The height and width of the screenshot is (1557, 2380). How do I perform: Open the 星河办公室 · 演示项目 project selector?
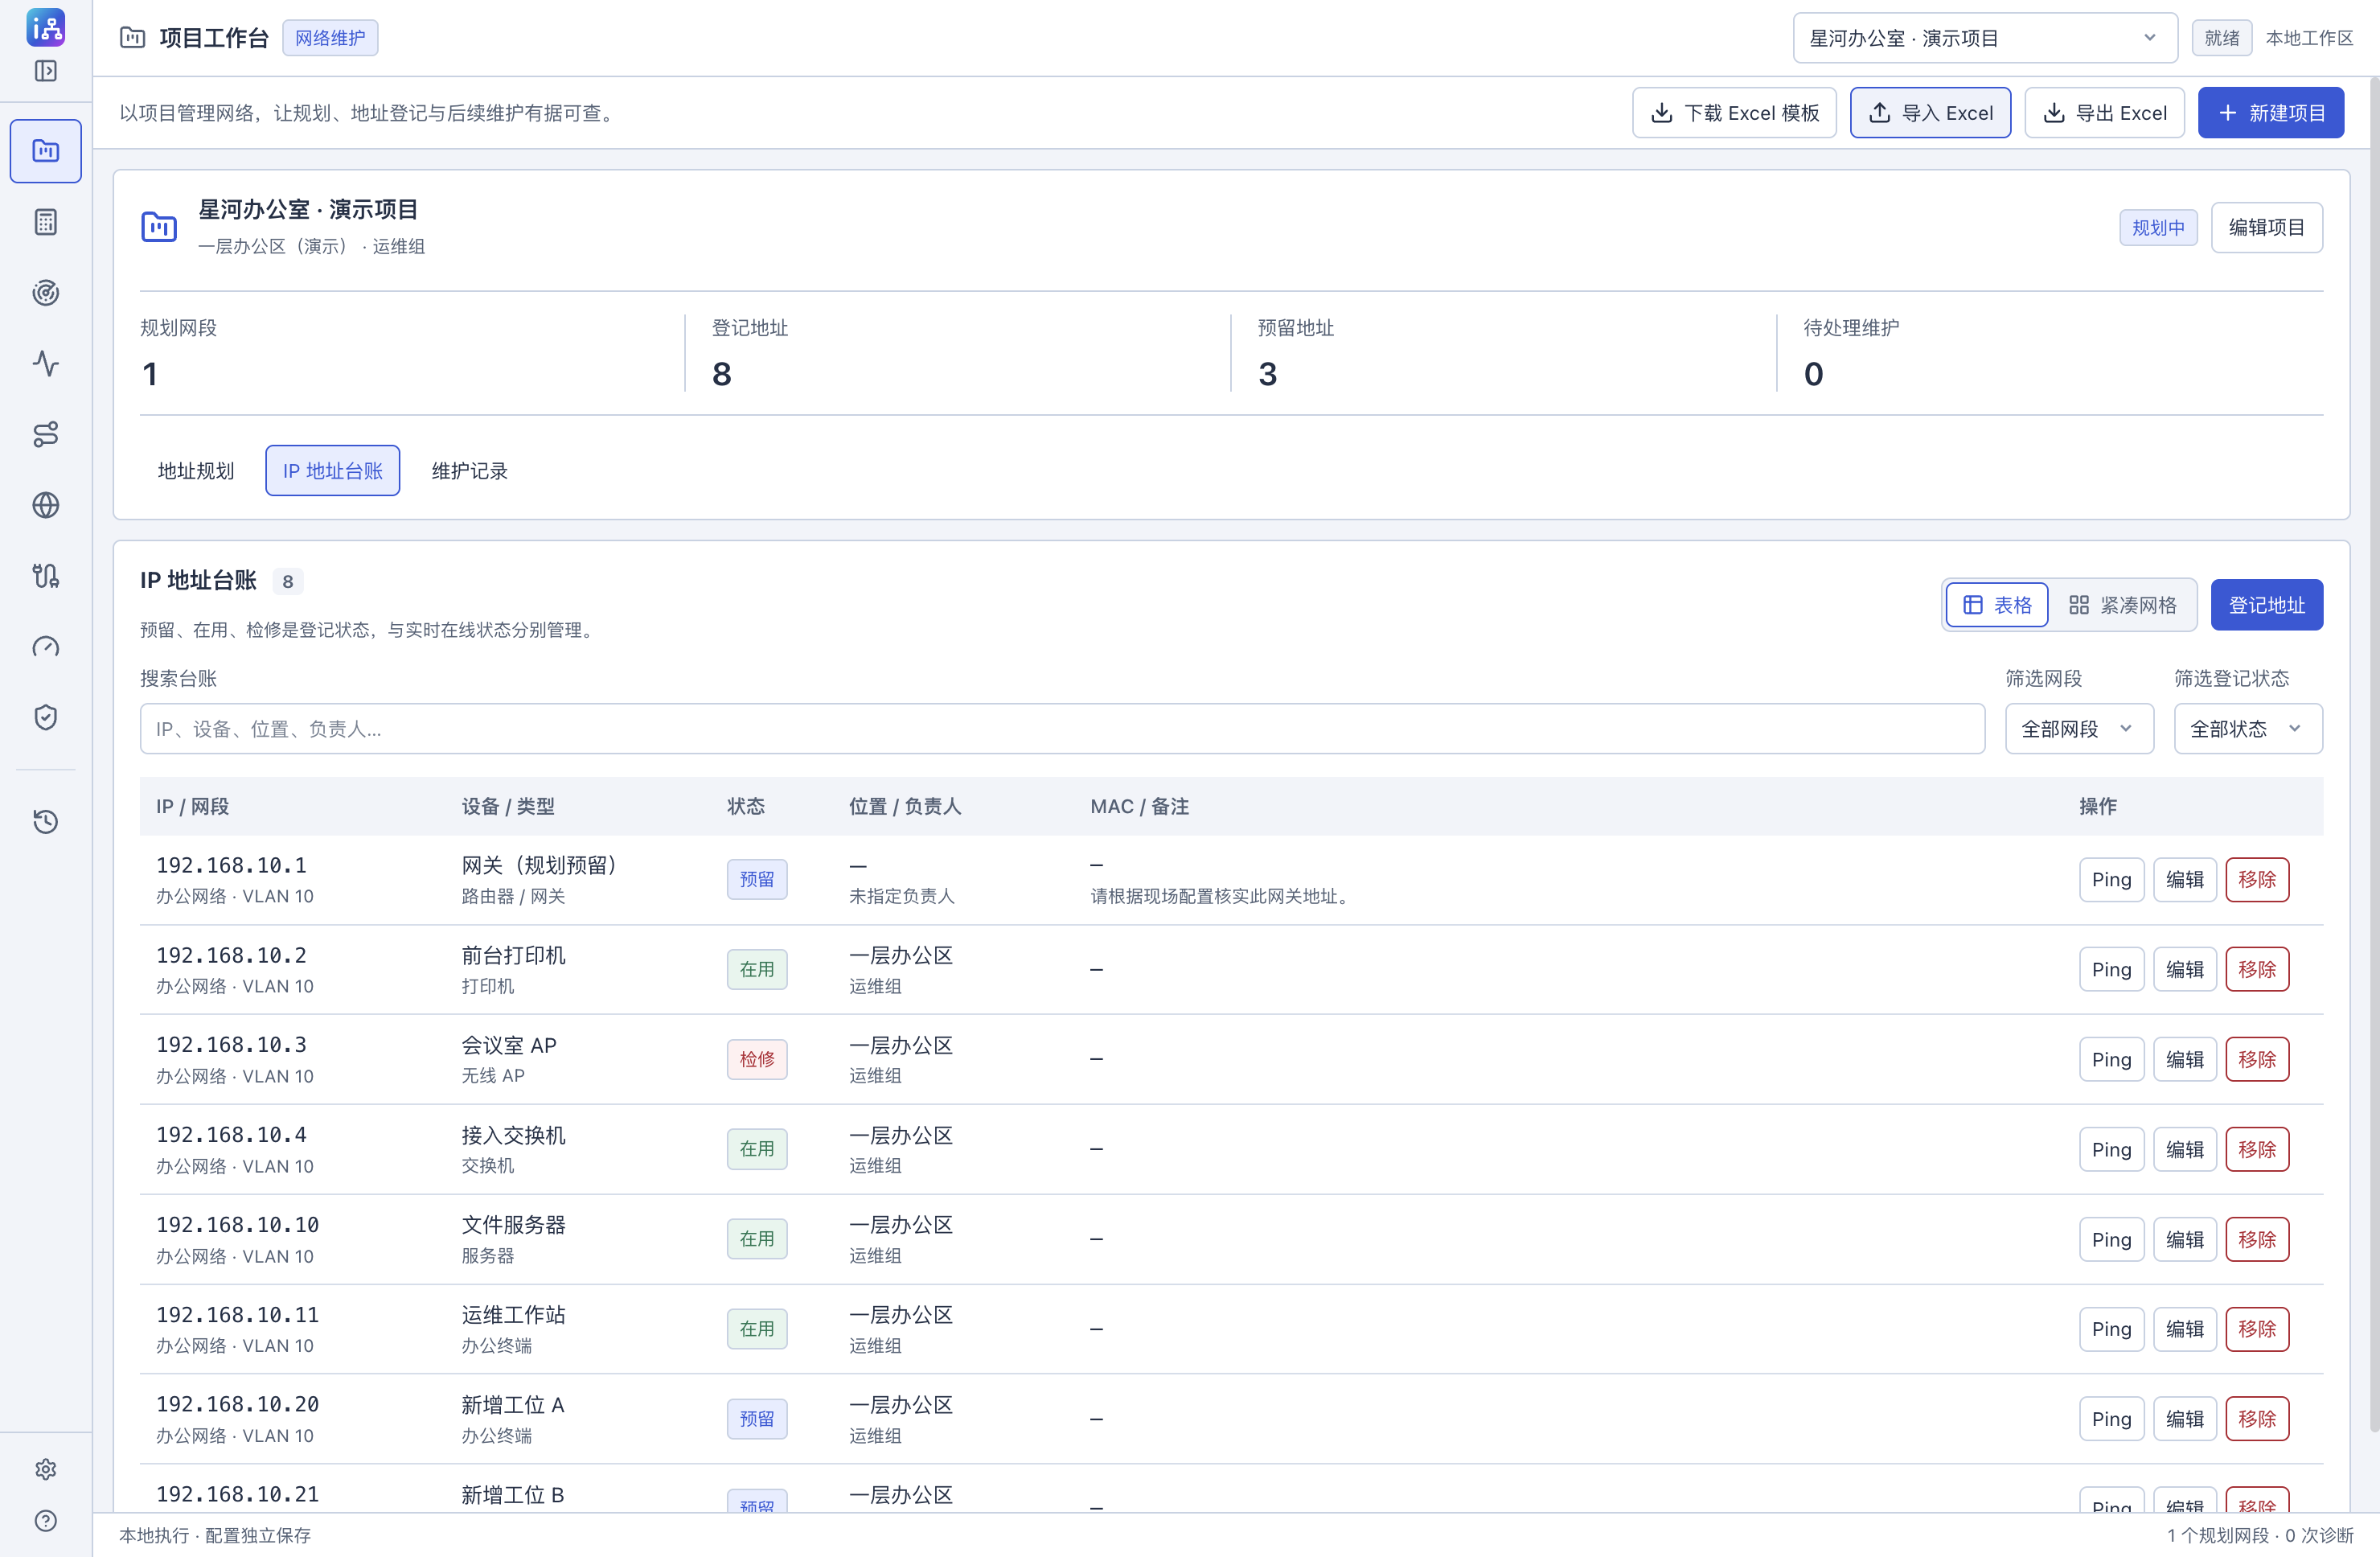tap(1984, 38)
